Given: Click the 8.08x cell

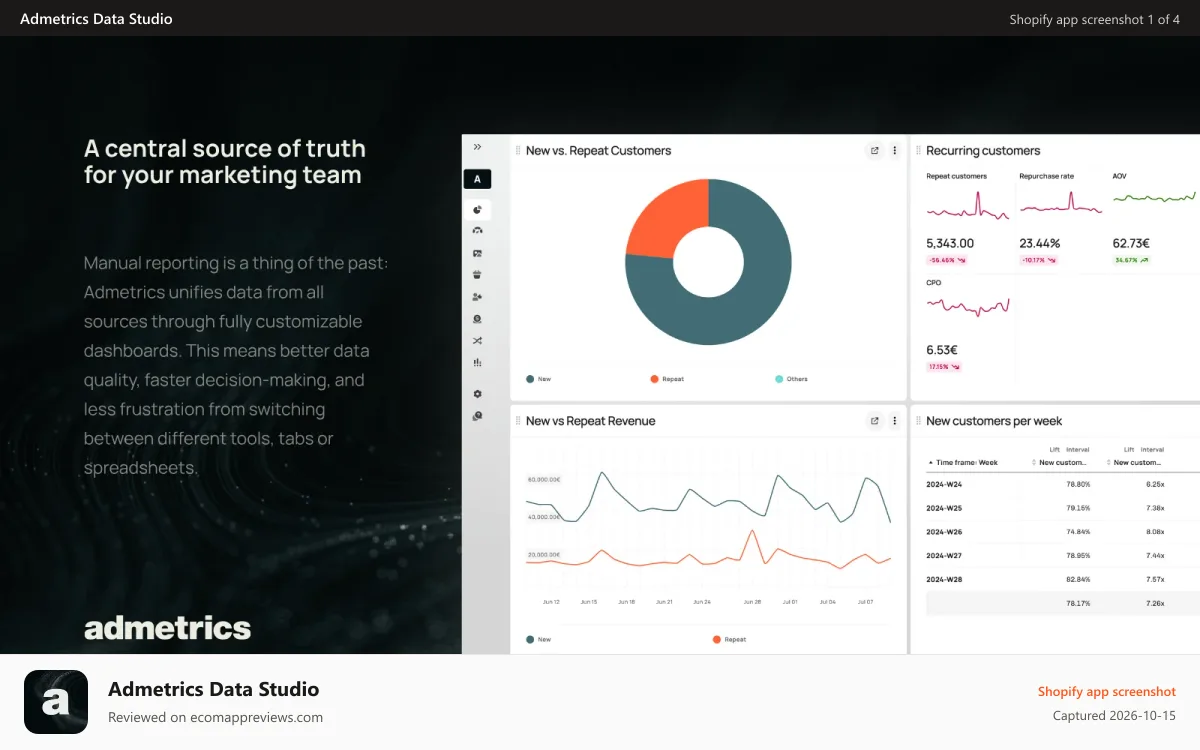Looking at the screenshot, I should pyautogui.click(x=1155, y=532).
